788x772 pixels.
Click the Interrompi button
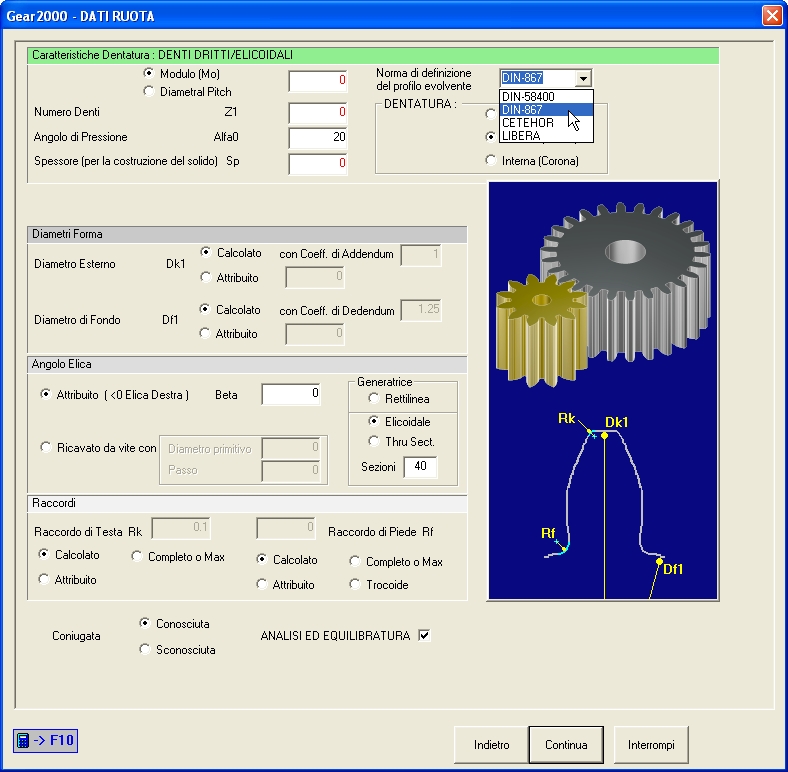651,744
